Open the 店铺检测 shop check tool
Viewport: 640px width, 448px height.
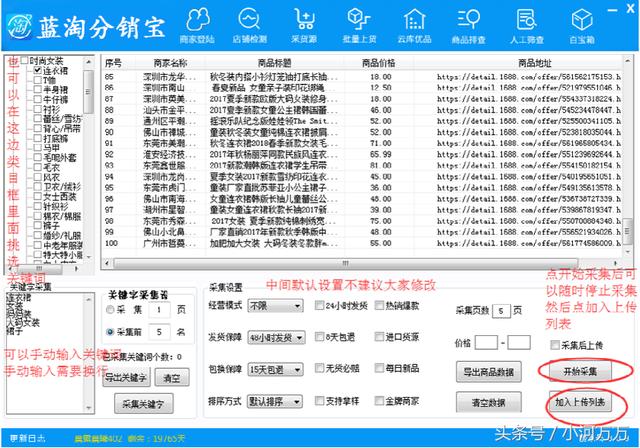pos(249,25)
